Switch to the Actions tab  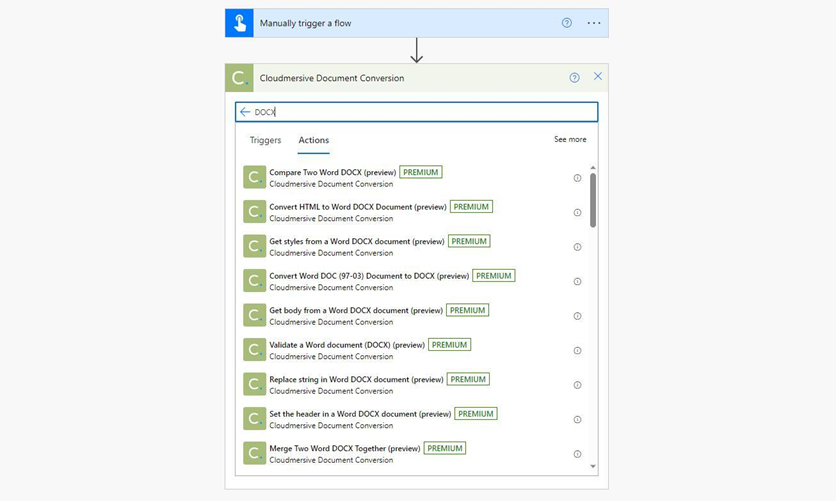(x=313, y=140)
